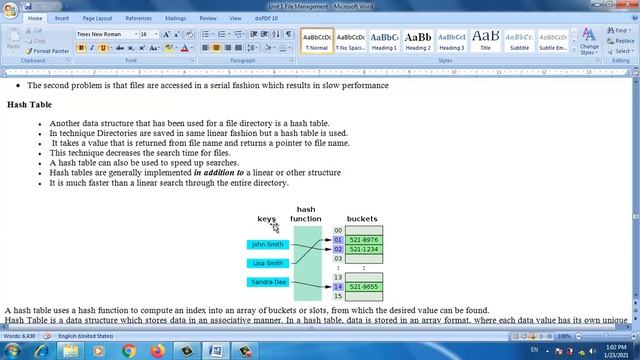Click the Office button
The width and height of the screenshot is (640, 360).
[11, 10]
